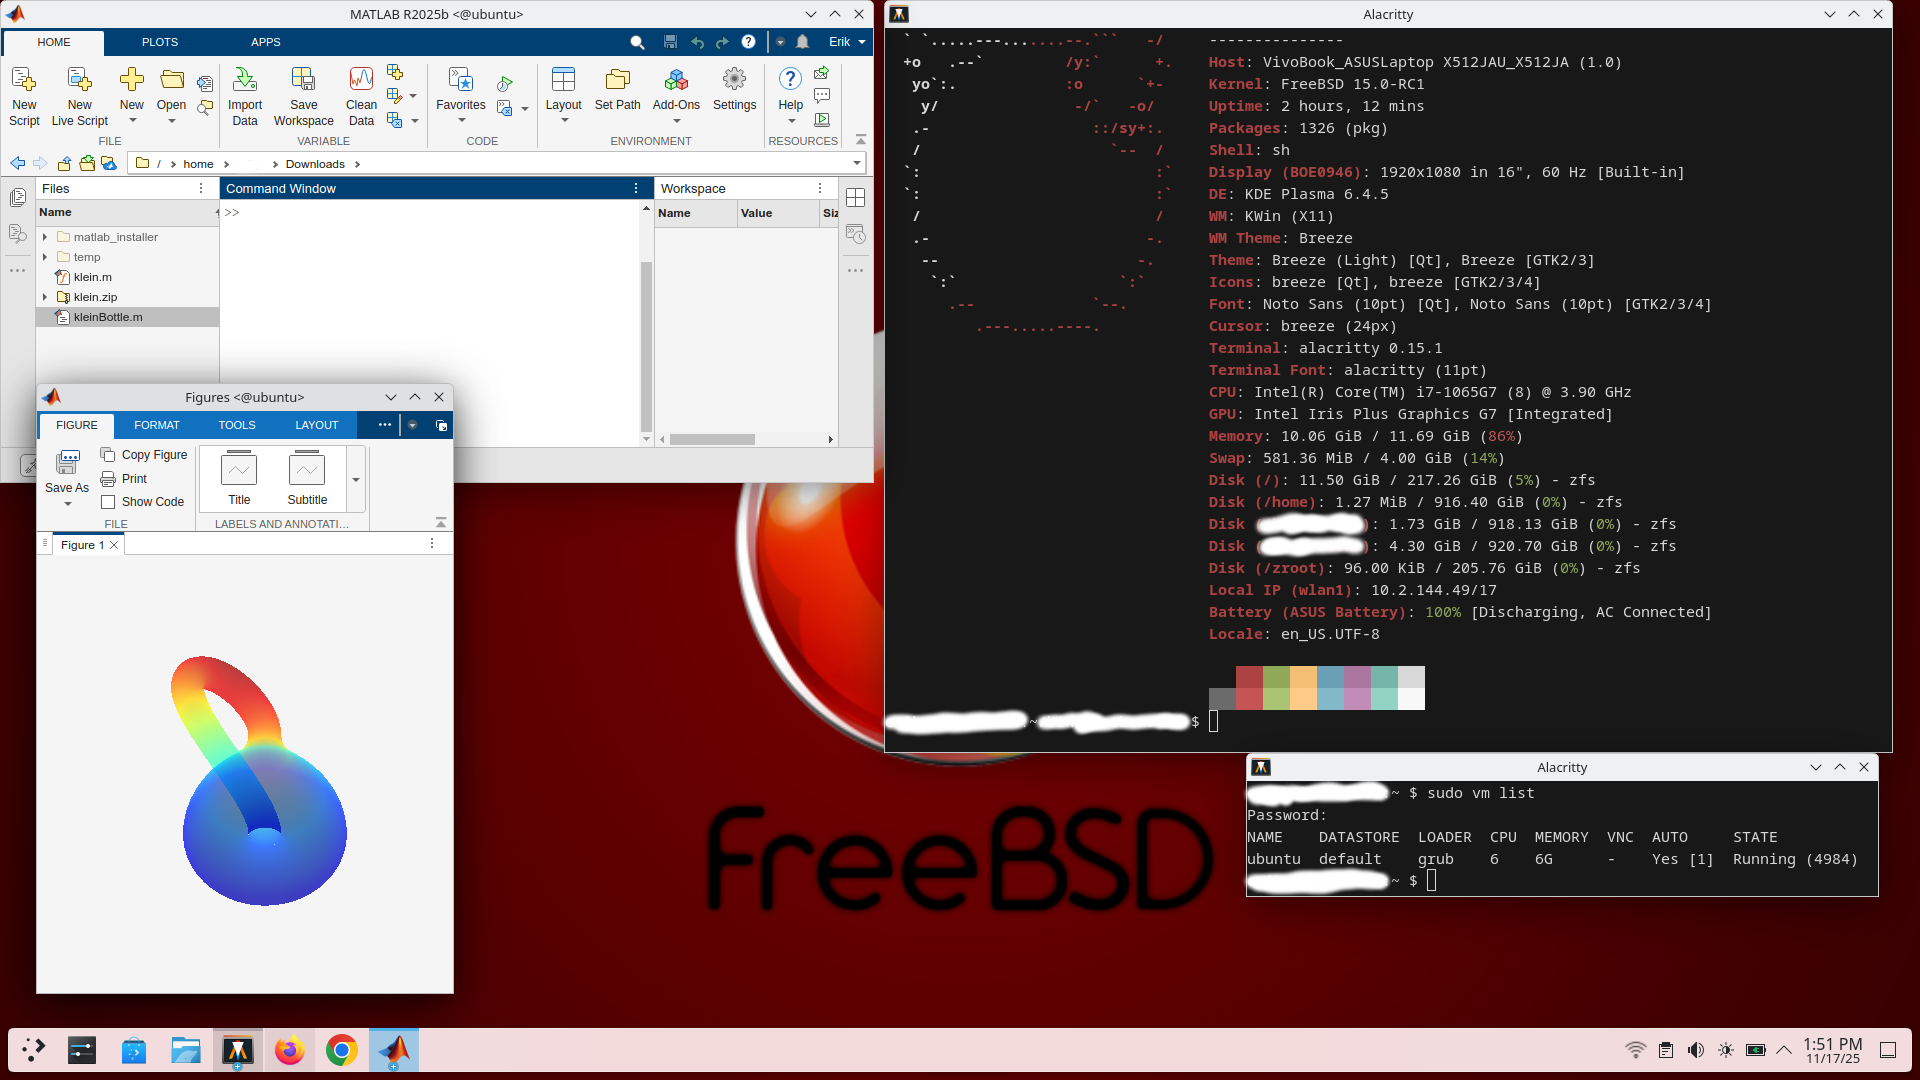This screenshot has width=1920, height=1080.
Task: Select the Print icon in Figures window
Action: pyautogui.click(x=108, y=478)
